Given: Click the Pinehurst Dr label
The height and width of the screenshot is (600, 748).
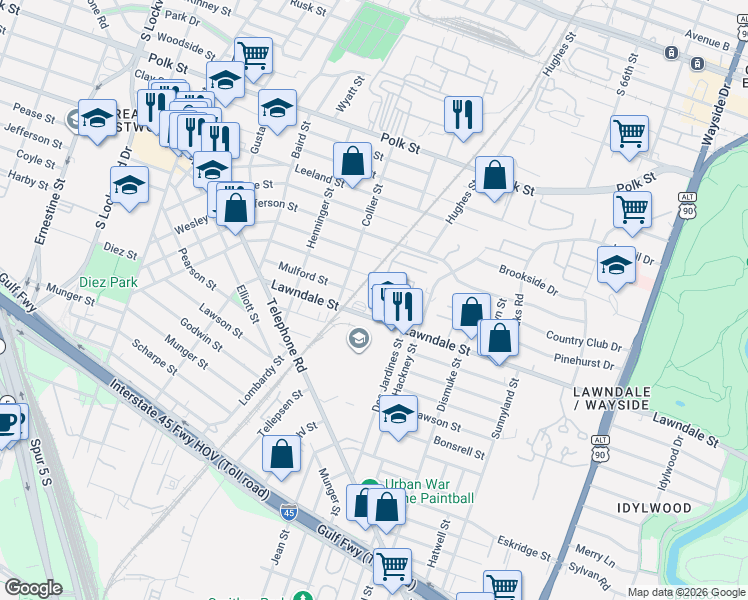Looking at the screenshot, I should click(584, 362).
